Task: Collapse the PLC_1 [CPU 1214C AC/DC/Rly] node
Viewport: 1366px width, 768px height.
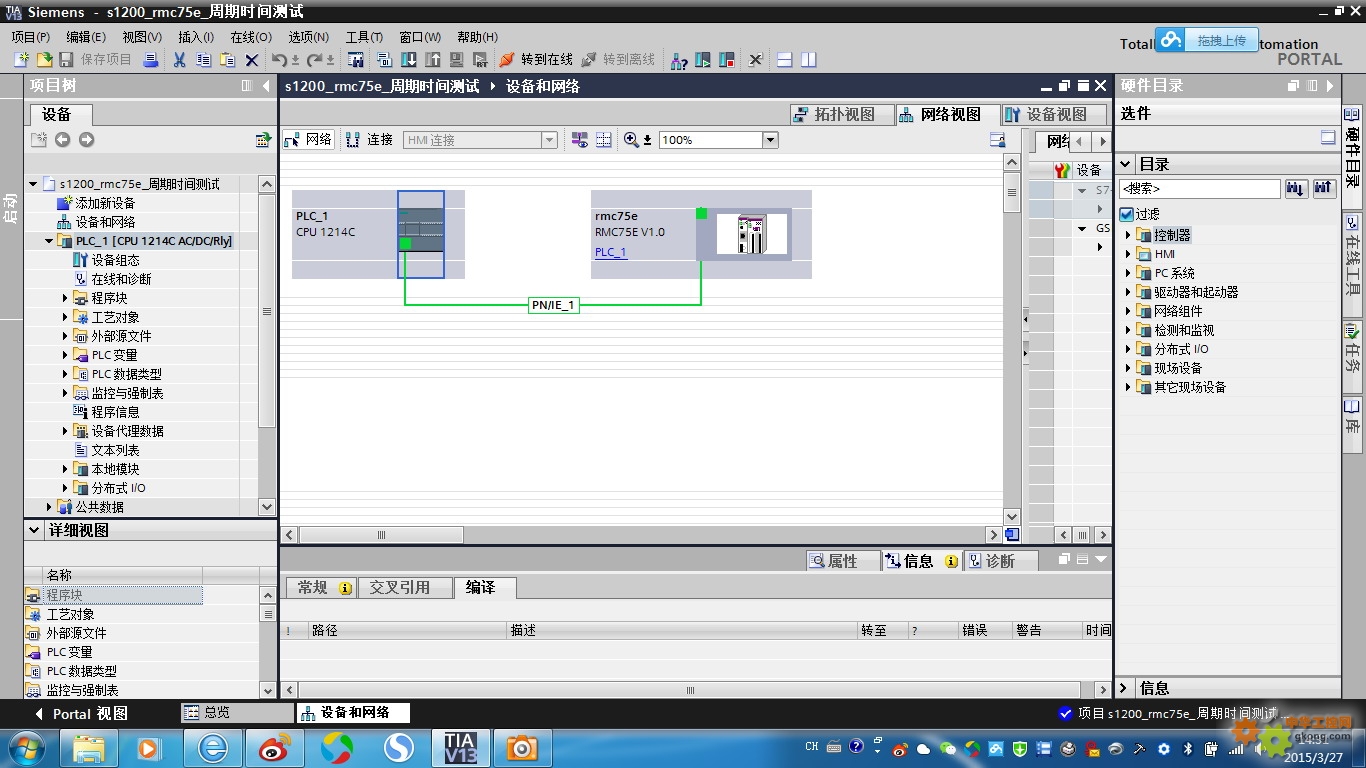Action: (x=49, y=241)
